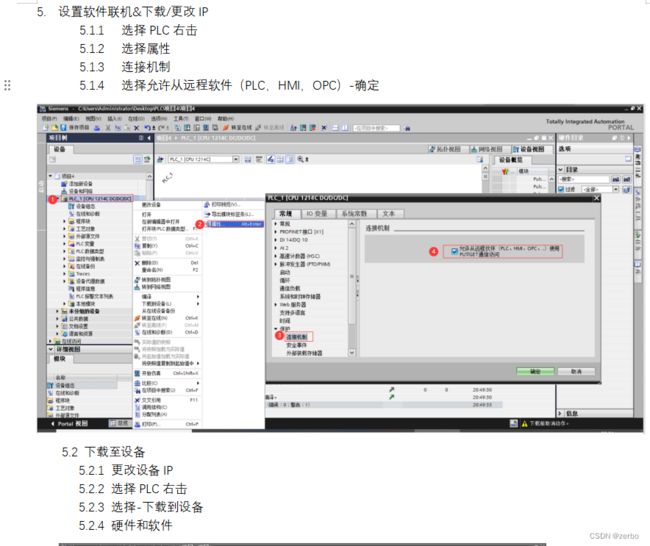Choose 属性 in the context menu
This screenshot has height=546, width=650.
[x=234, y=224]
